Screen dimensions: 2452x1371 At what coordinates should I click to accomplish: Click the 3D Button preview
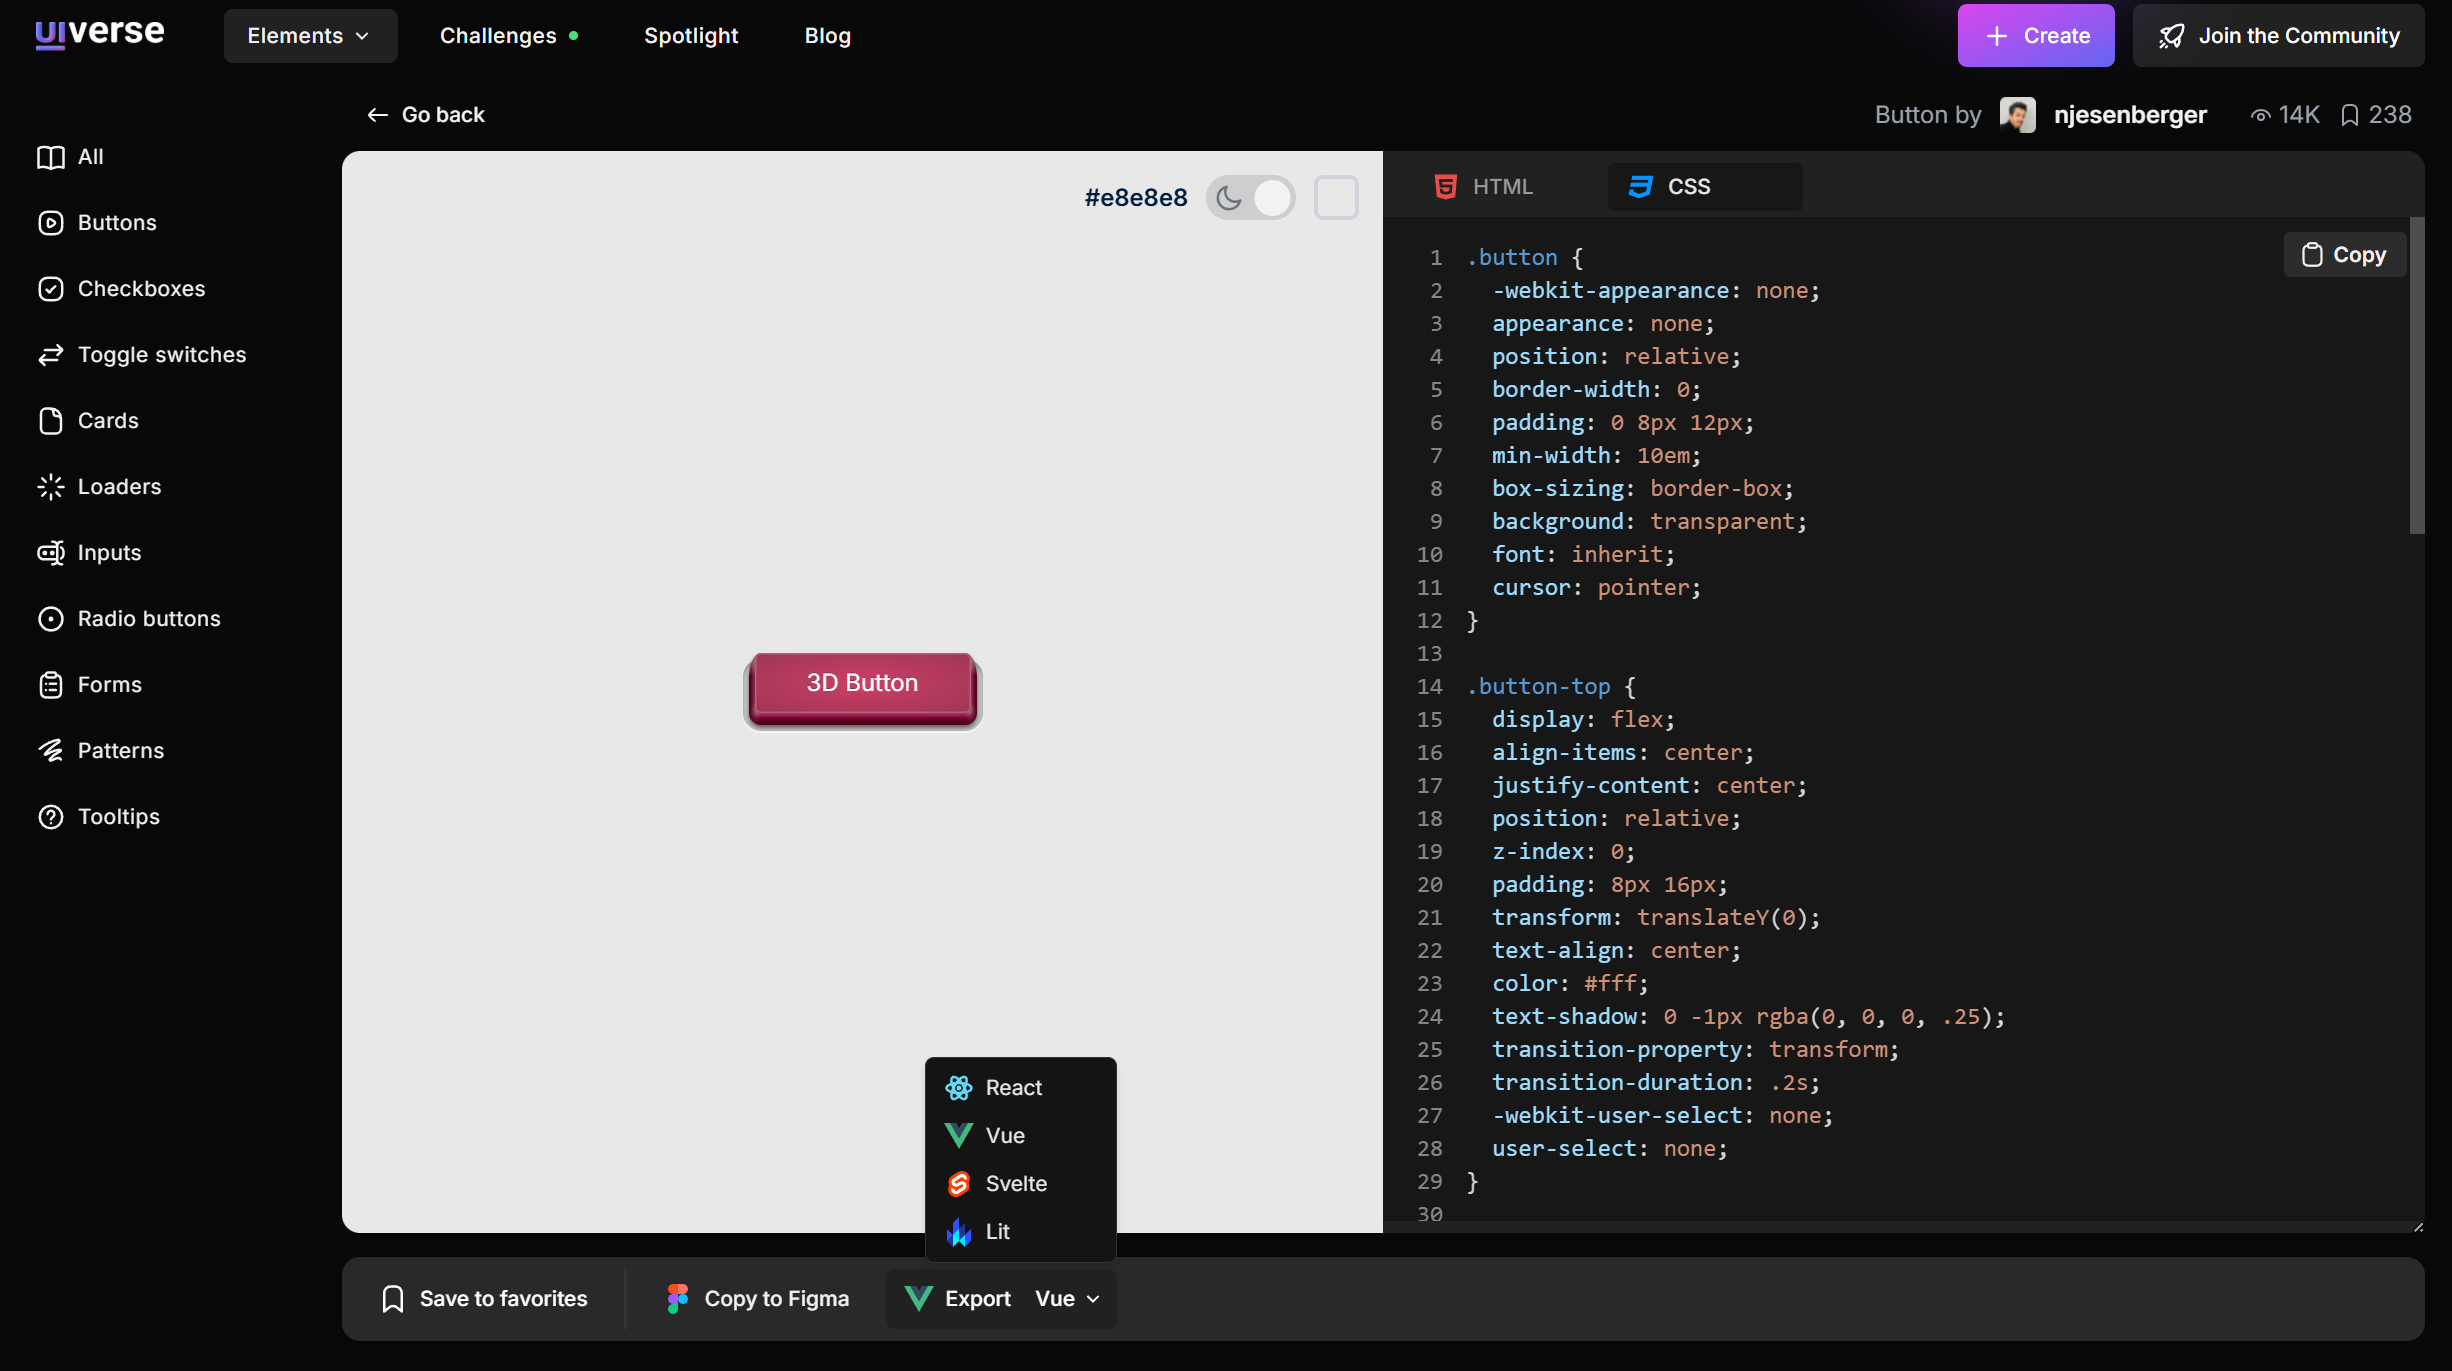(862, 685)
